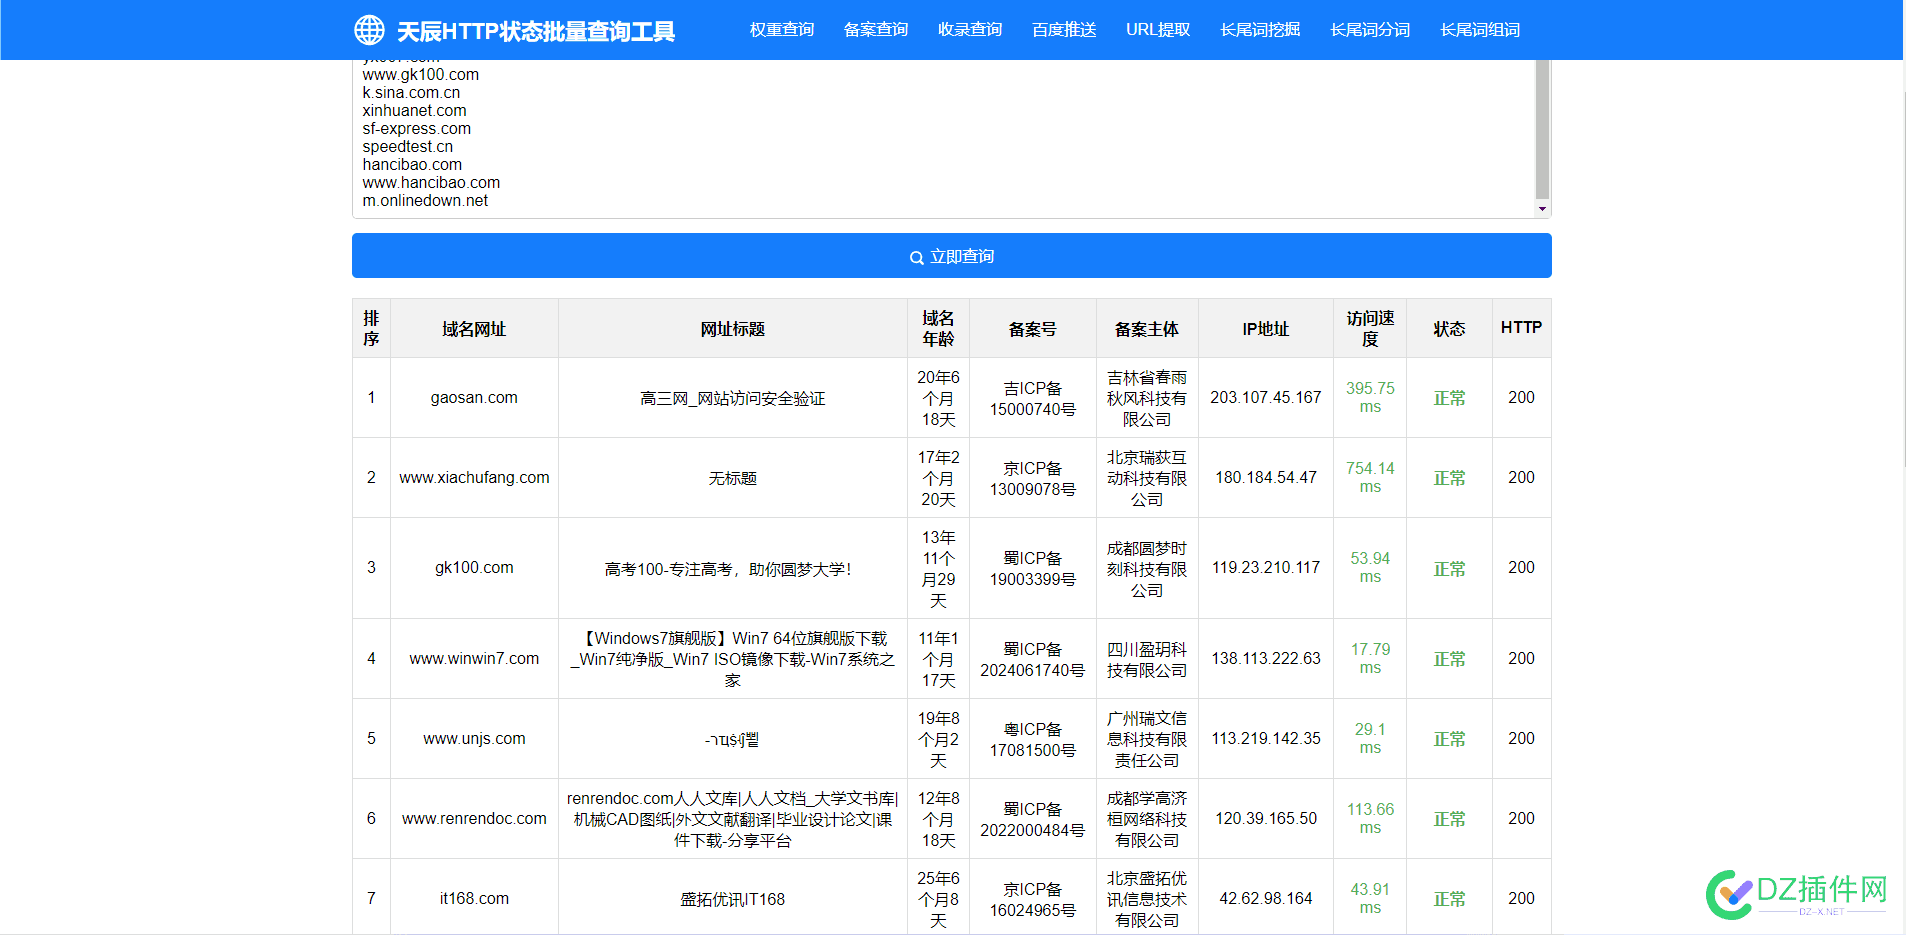The width and height of the screenshot is (1906, 935).
Task: Click inside the domain list textarea
Action: click(943, 139)
